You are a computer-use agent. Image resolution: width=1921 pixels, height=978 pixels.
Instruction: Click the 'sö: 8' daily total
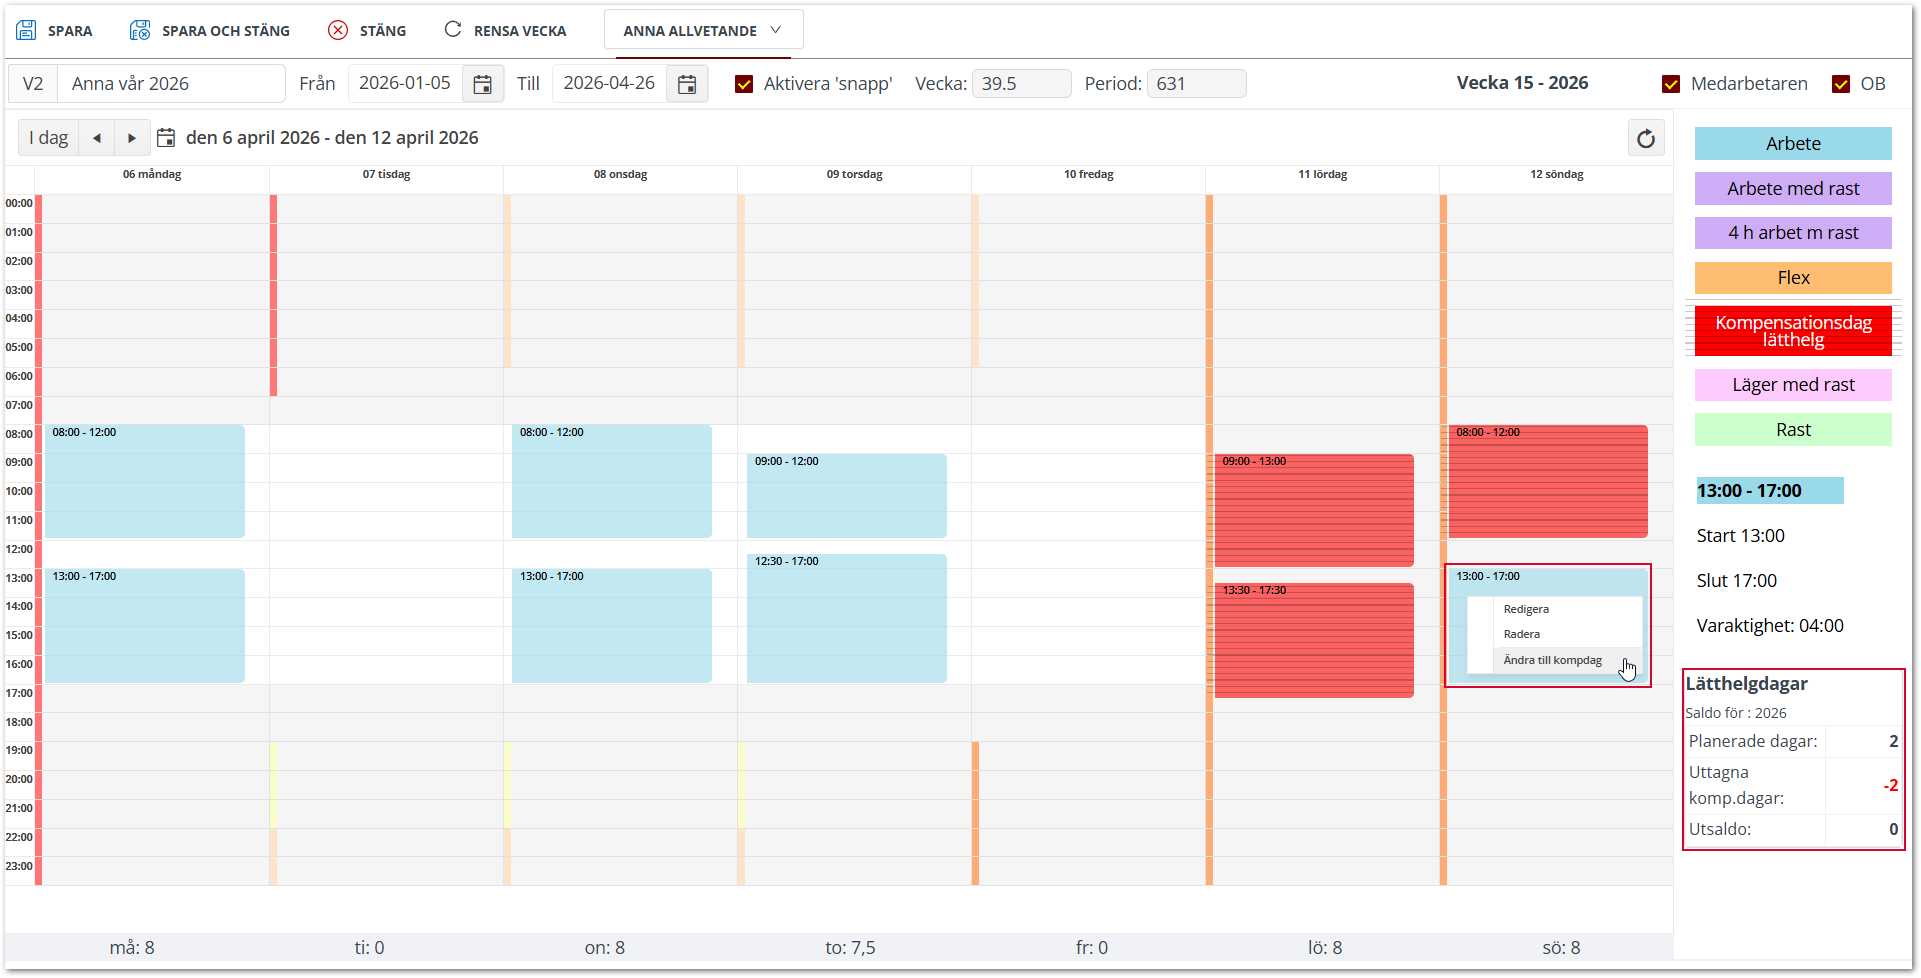1561,948
